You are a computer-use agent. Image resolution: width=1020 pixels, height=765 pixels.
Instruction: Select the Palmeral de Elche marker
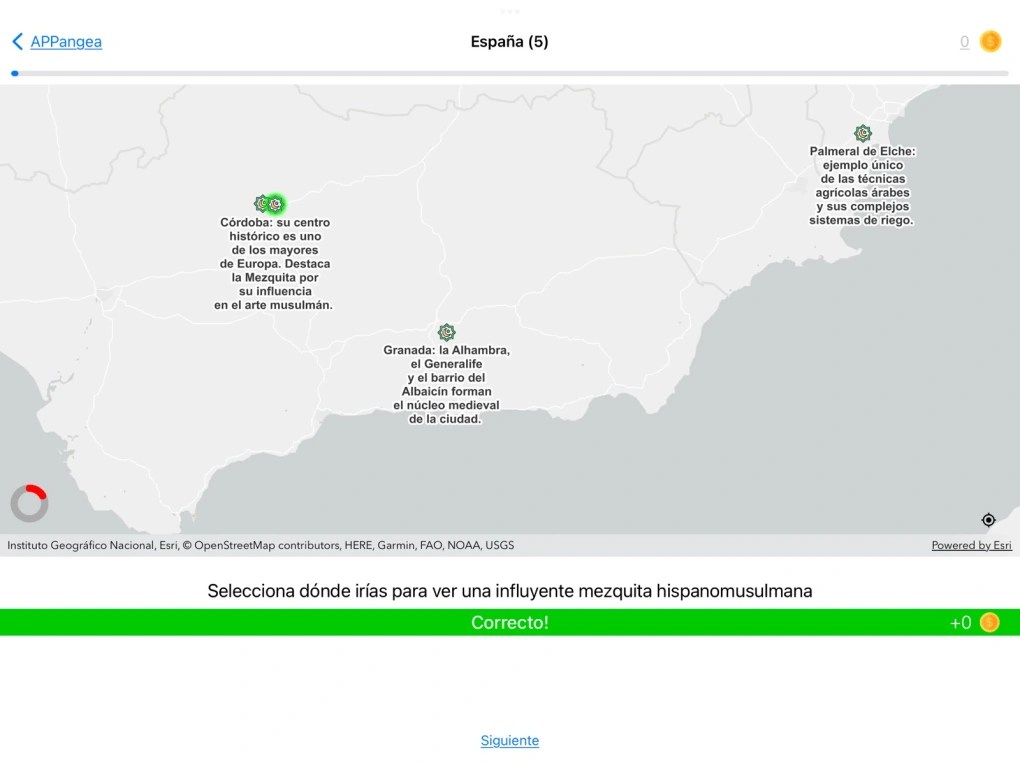(862, 133)
